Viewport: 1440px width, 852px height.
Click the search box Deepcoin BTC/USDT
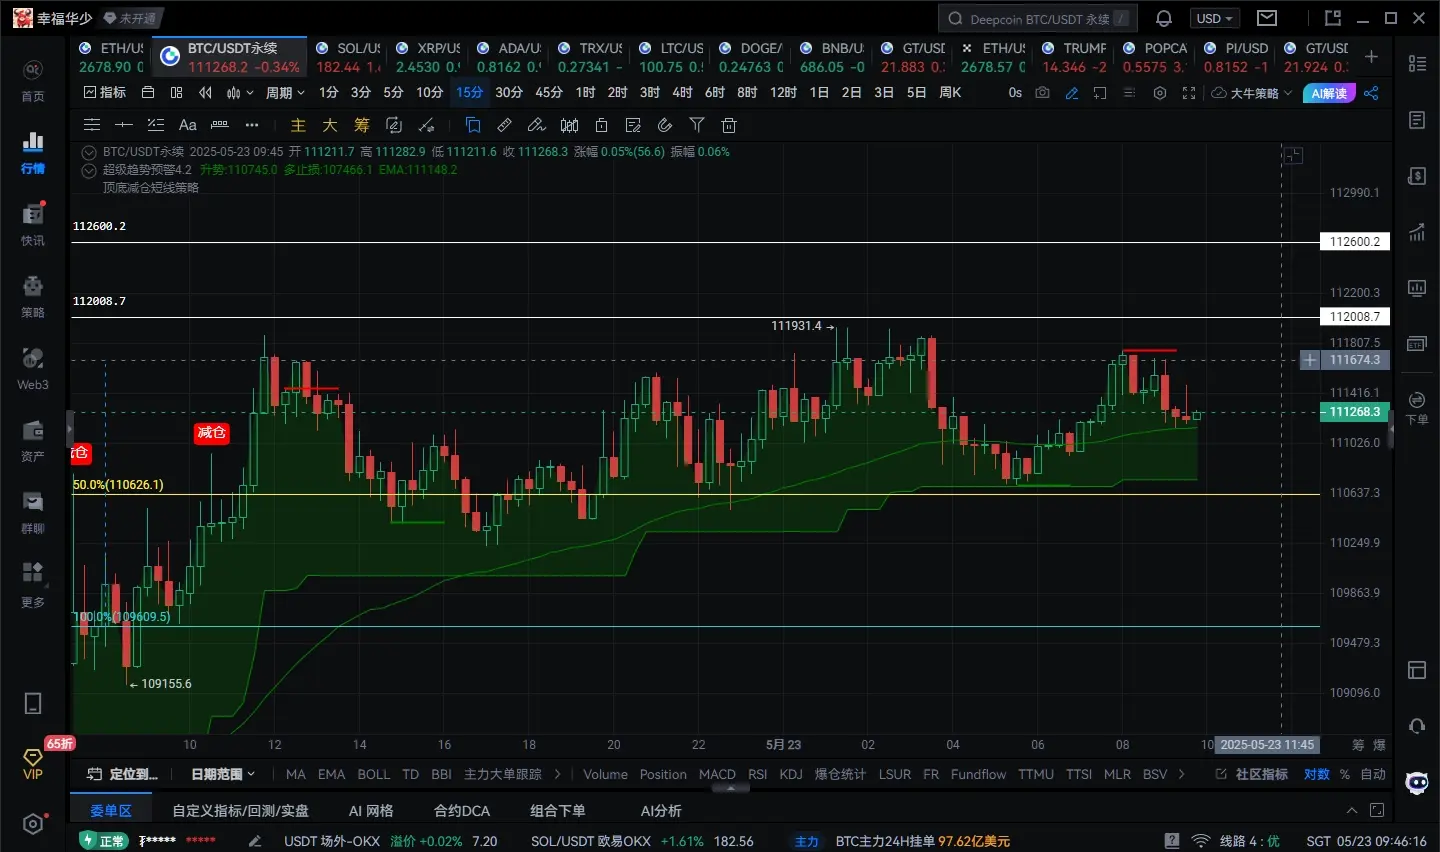click(x=1038, y=18)
